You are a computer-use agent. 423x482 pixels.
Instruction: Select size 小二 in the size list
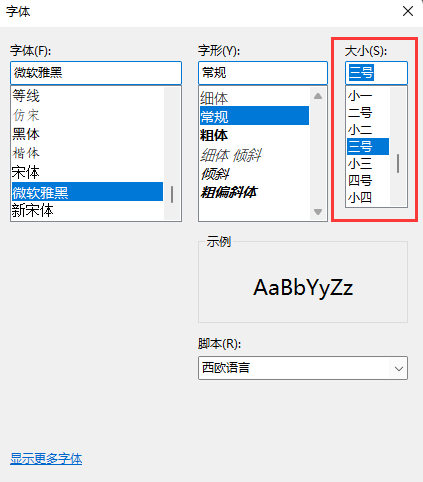coord(368,130)
